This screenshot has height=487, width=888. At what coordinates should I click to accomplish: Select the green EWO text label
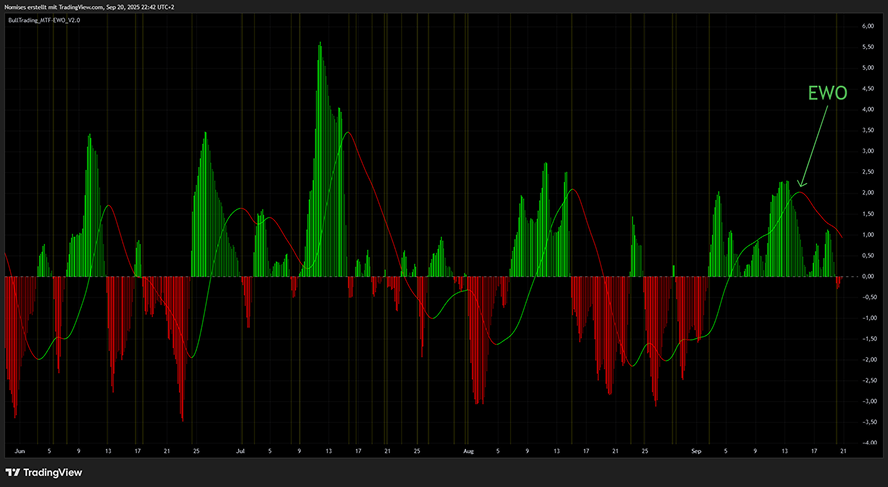(x=828, y=93)
